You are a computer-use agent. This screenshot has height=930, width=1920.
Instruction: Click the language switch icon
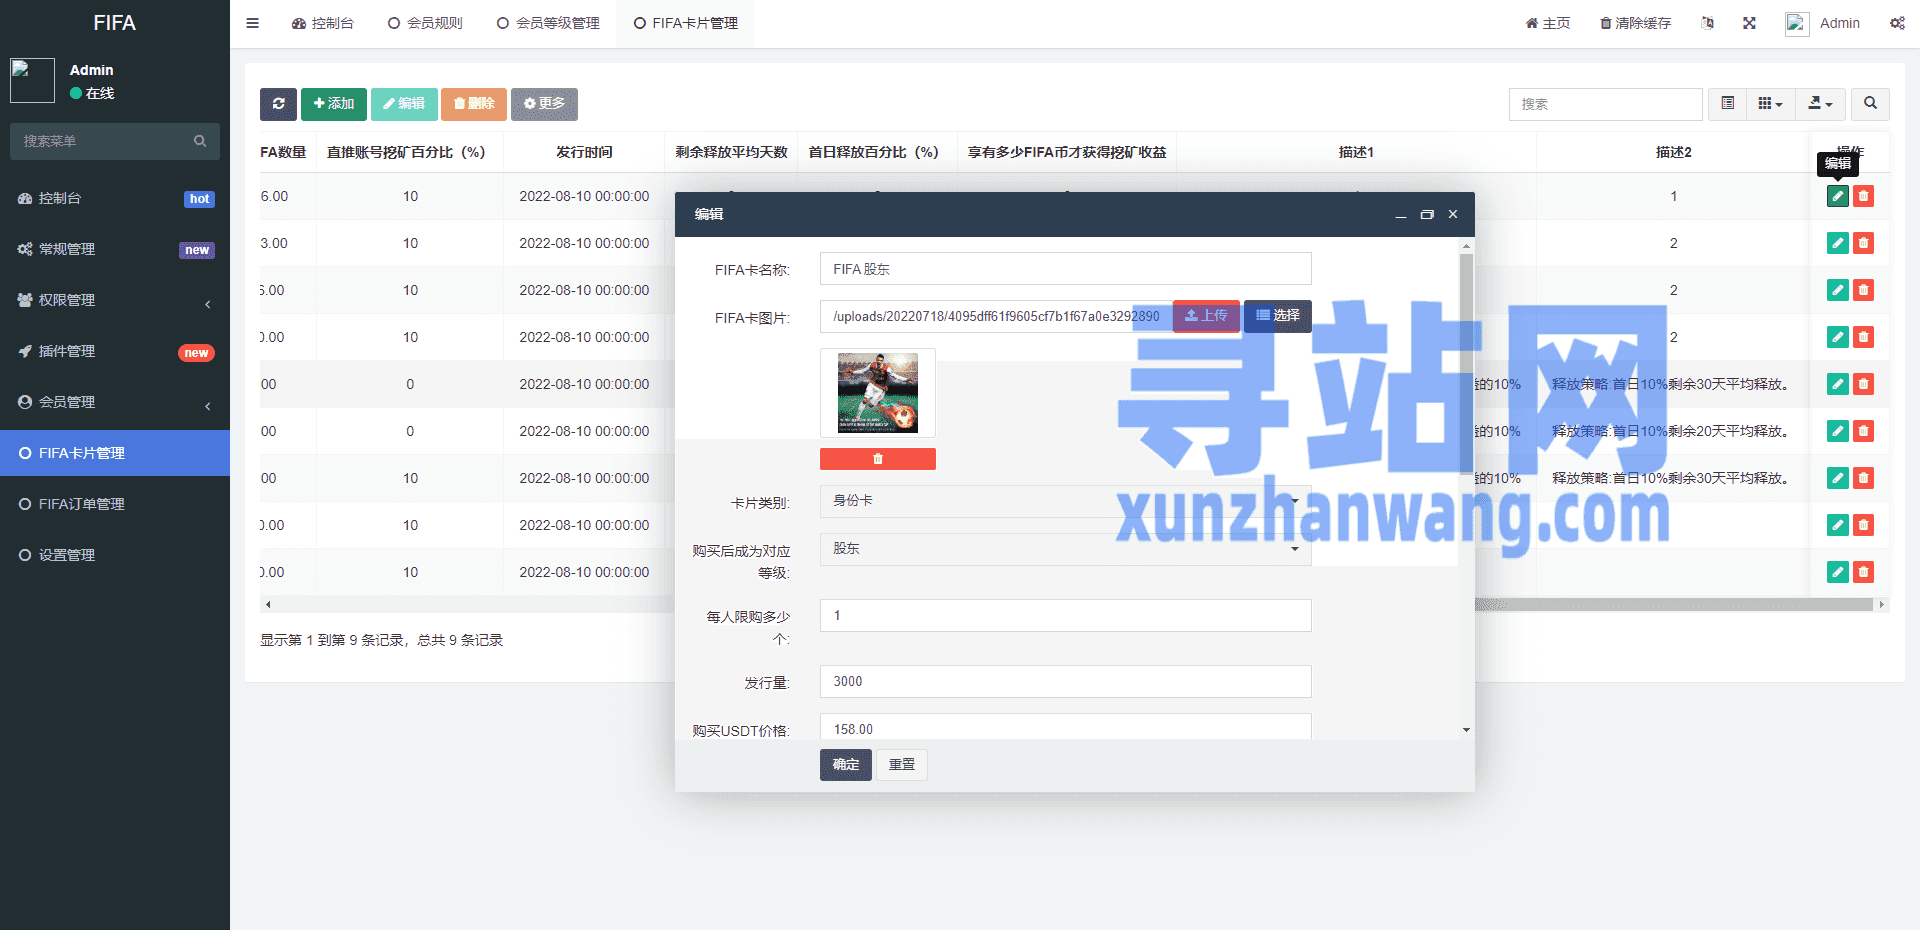pos(1707,23)
